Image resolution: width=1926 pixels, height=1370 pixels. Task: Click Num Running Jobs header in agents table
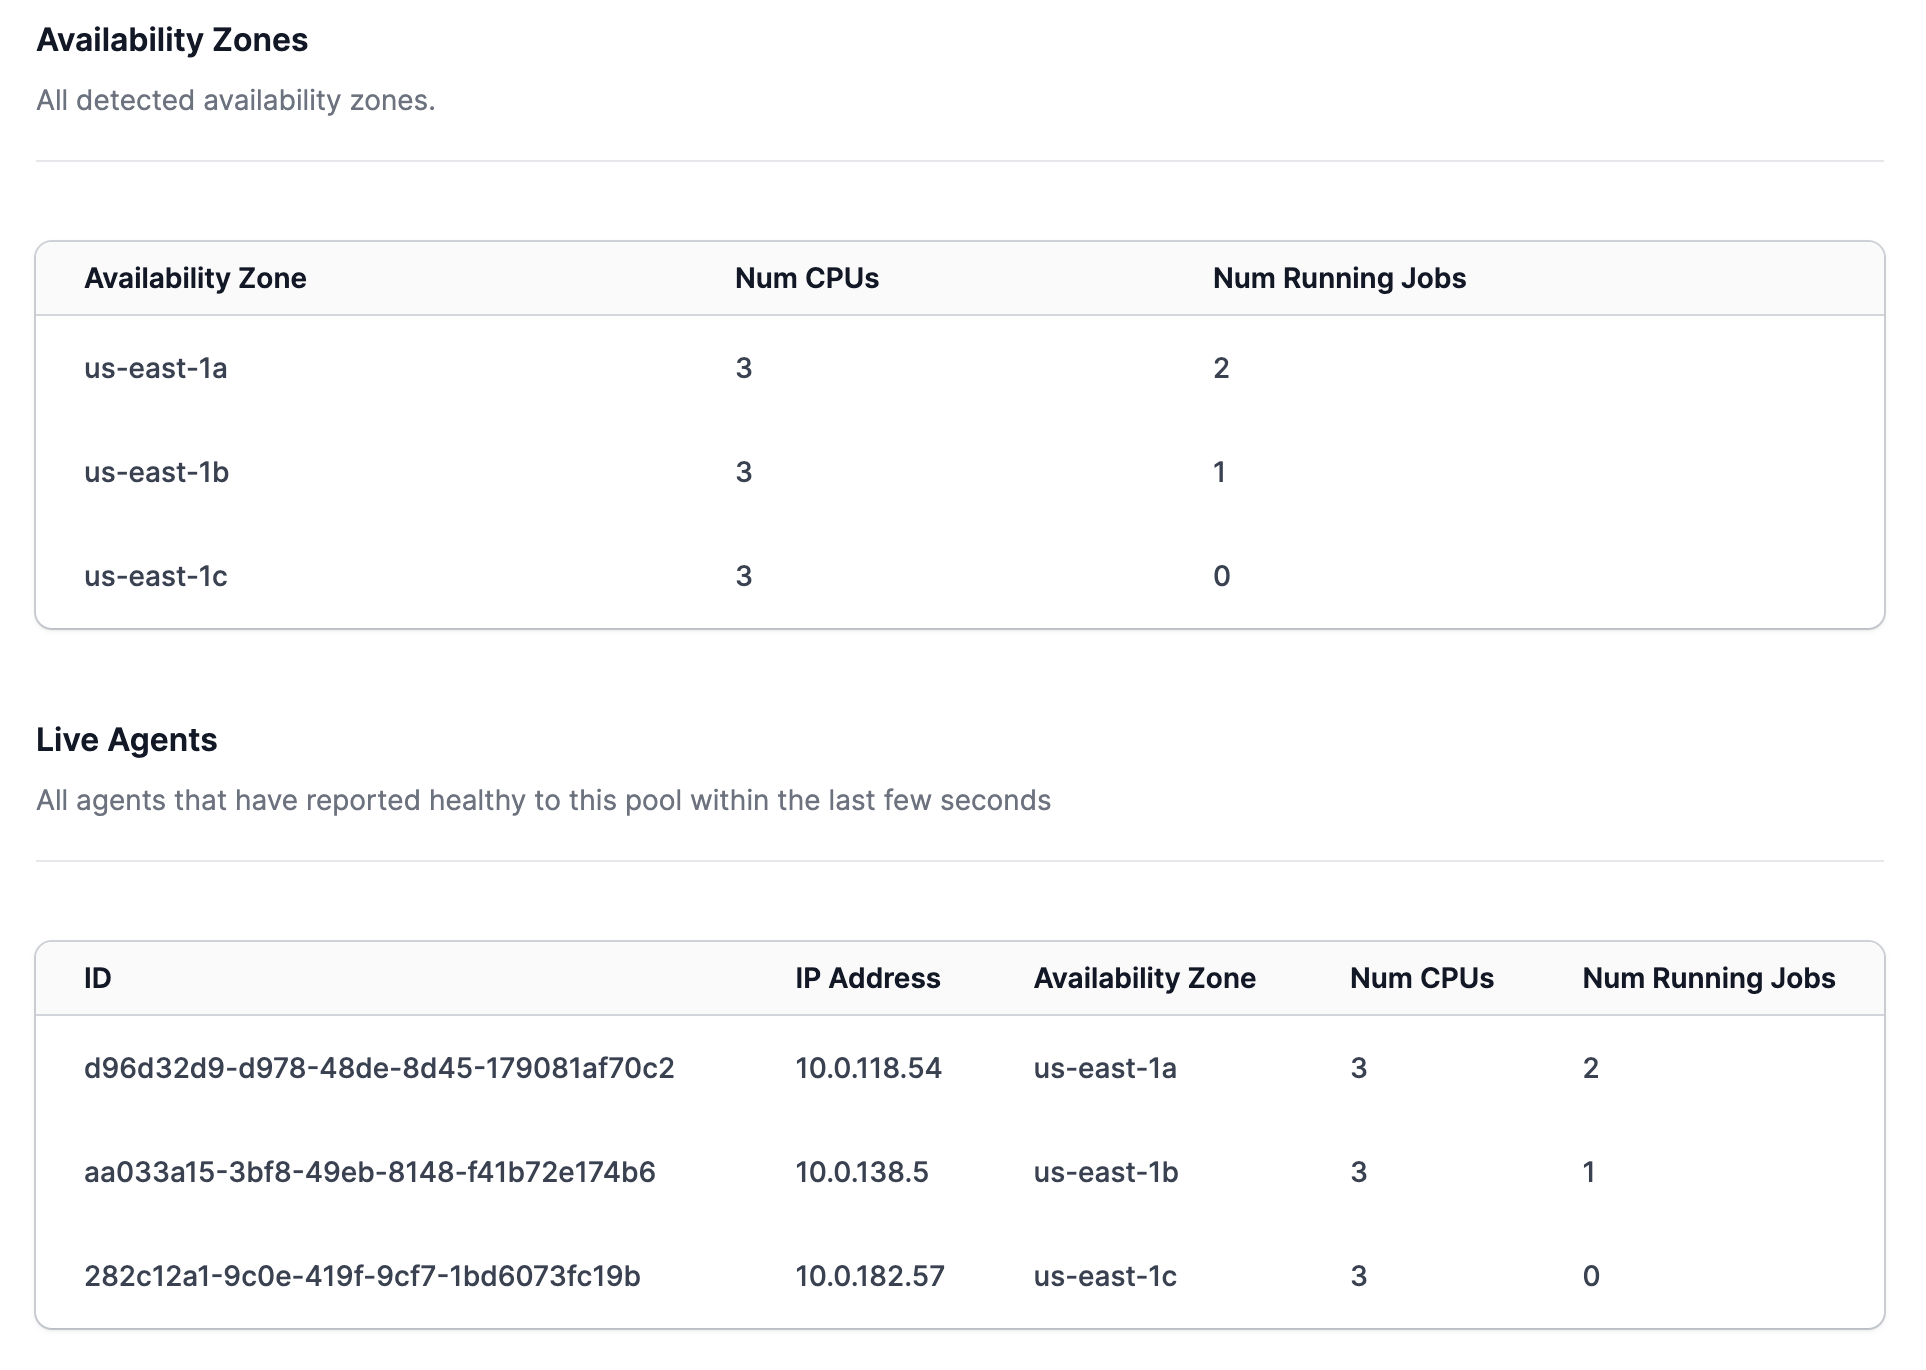click(x=1708, y=978)
